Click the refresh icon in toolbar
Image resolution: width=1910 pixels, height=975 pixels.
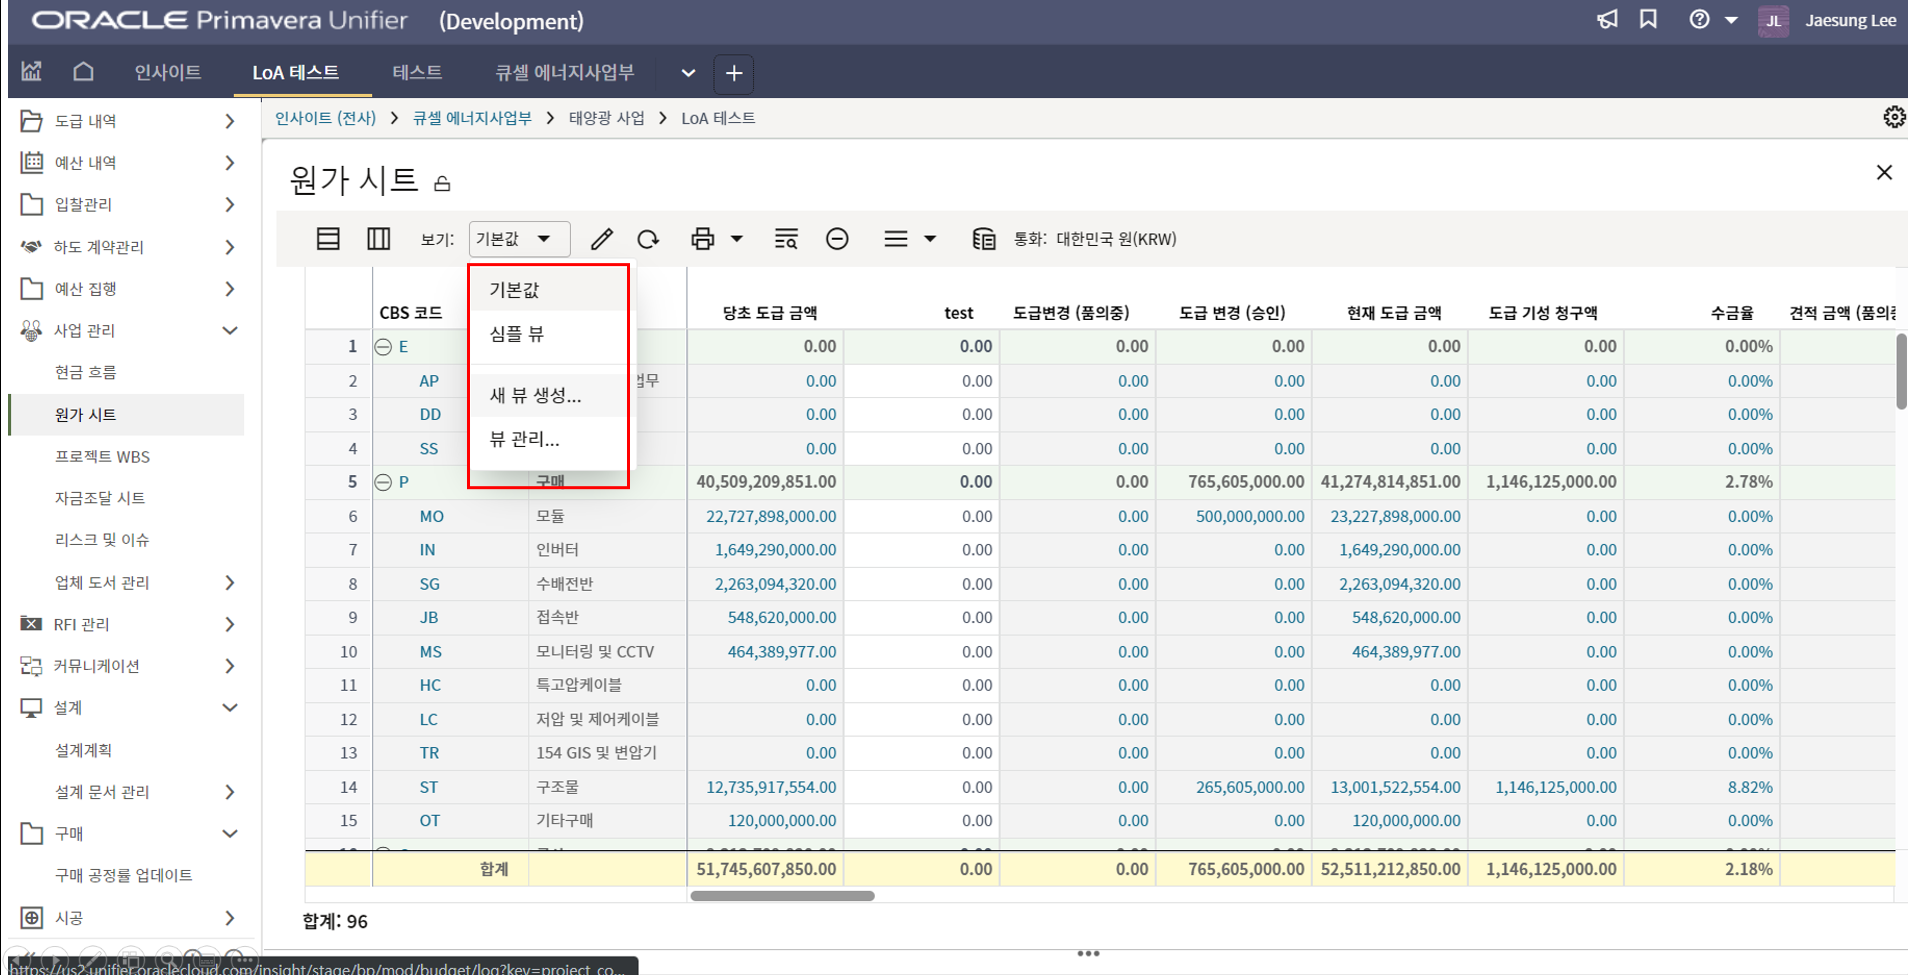point(648,239)
